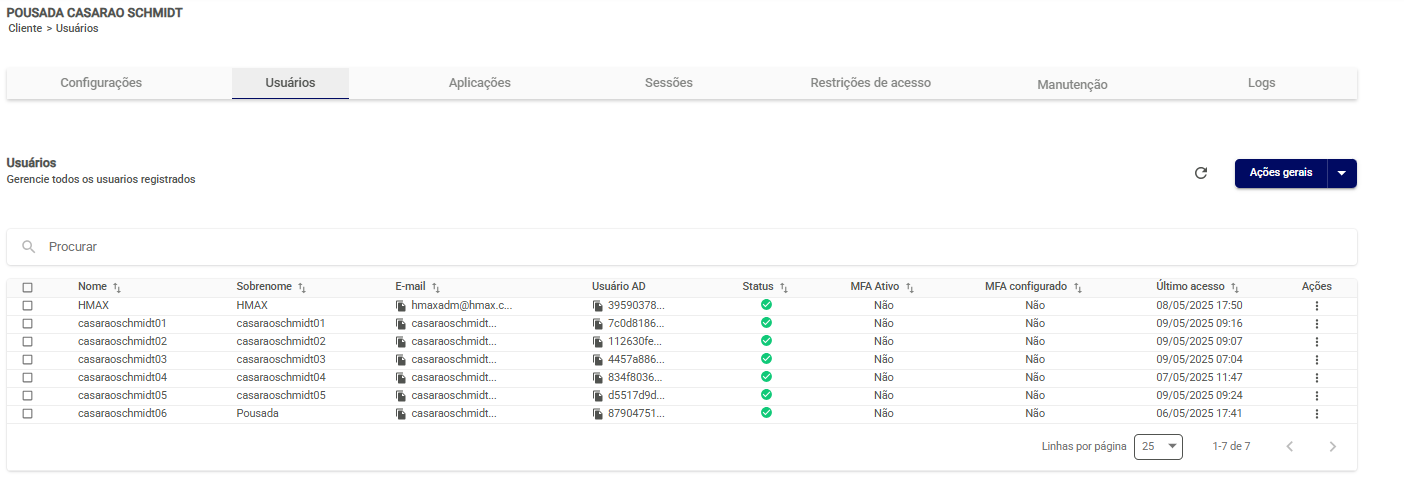Viewport: 1404px width, 499px height.
Task: Check the box for casaraoschmidt06 user
Action: [28, 414]
